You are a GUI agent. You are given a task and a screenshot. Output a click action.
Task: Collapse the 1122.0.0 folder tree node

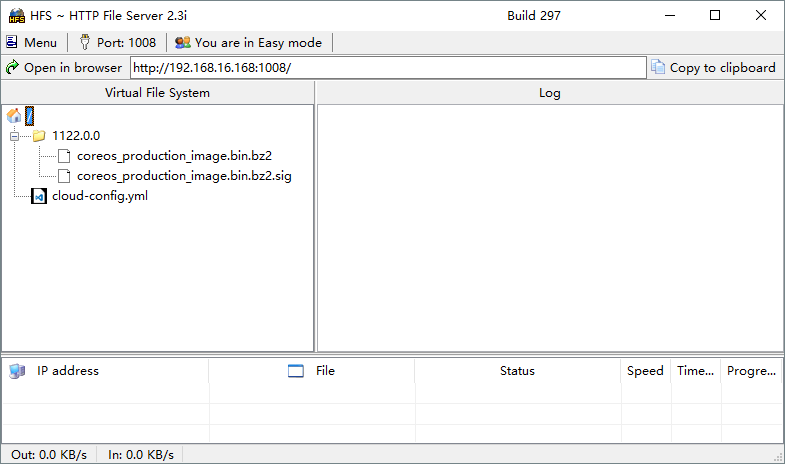(x=15, y=136)
